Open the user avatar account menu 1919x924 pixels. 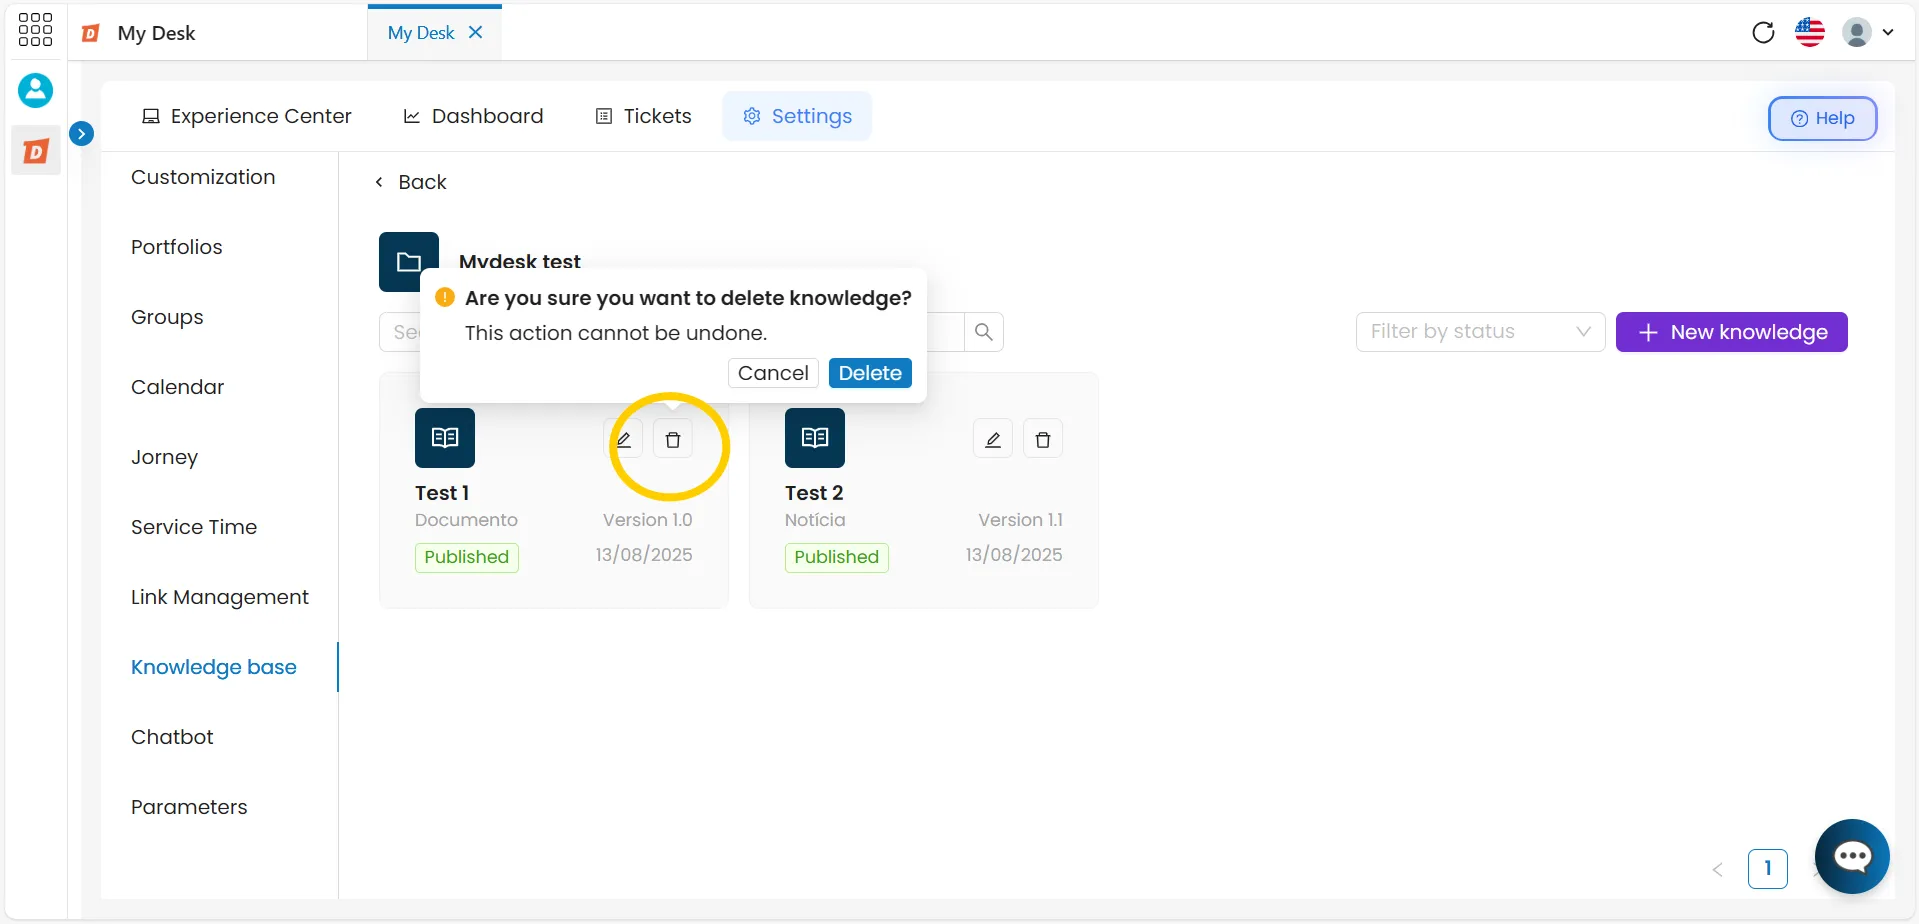click(x=1868, y=32)
